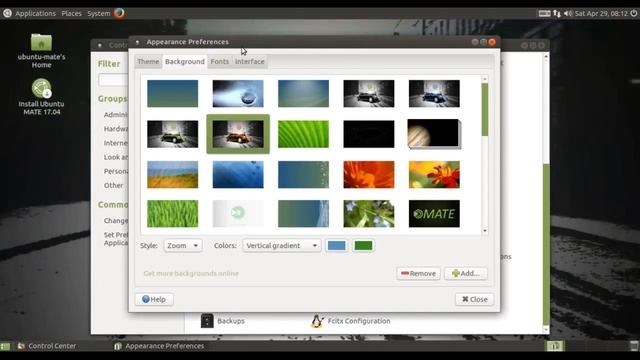This screenshot has height=360, width=640.
Task: Open the Colors Vertical gradient dropdown
Action: pyautogui.click(x=282, y=245)
